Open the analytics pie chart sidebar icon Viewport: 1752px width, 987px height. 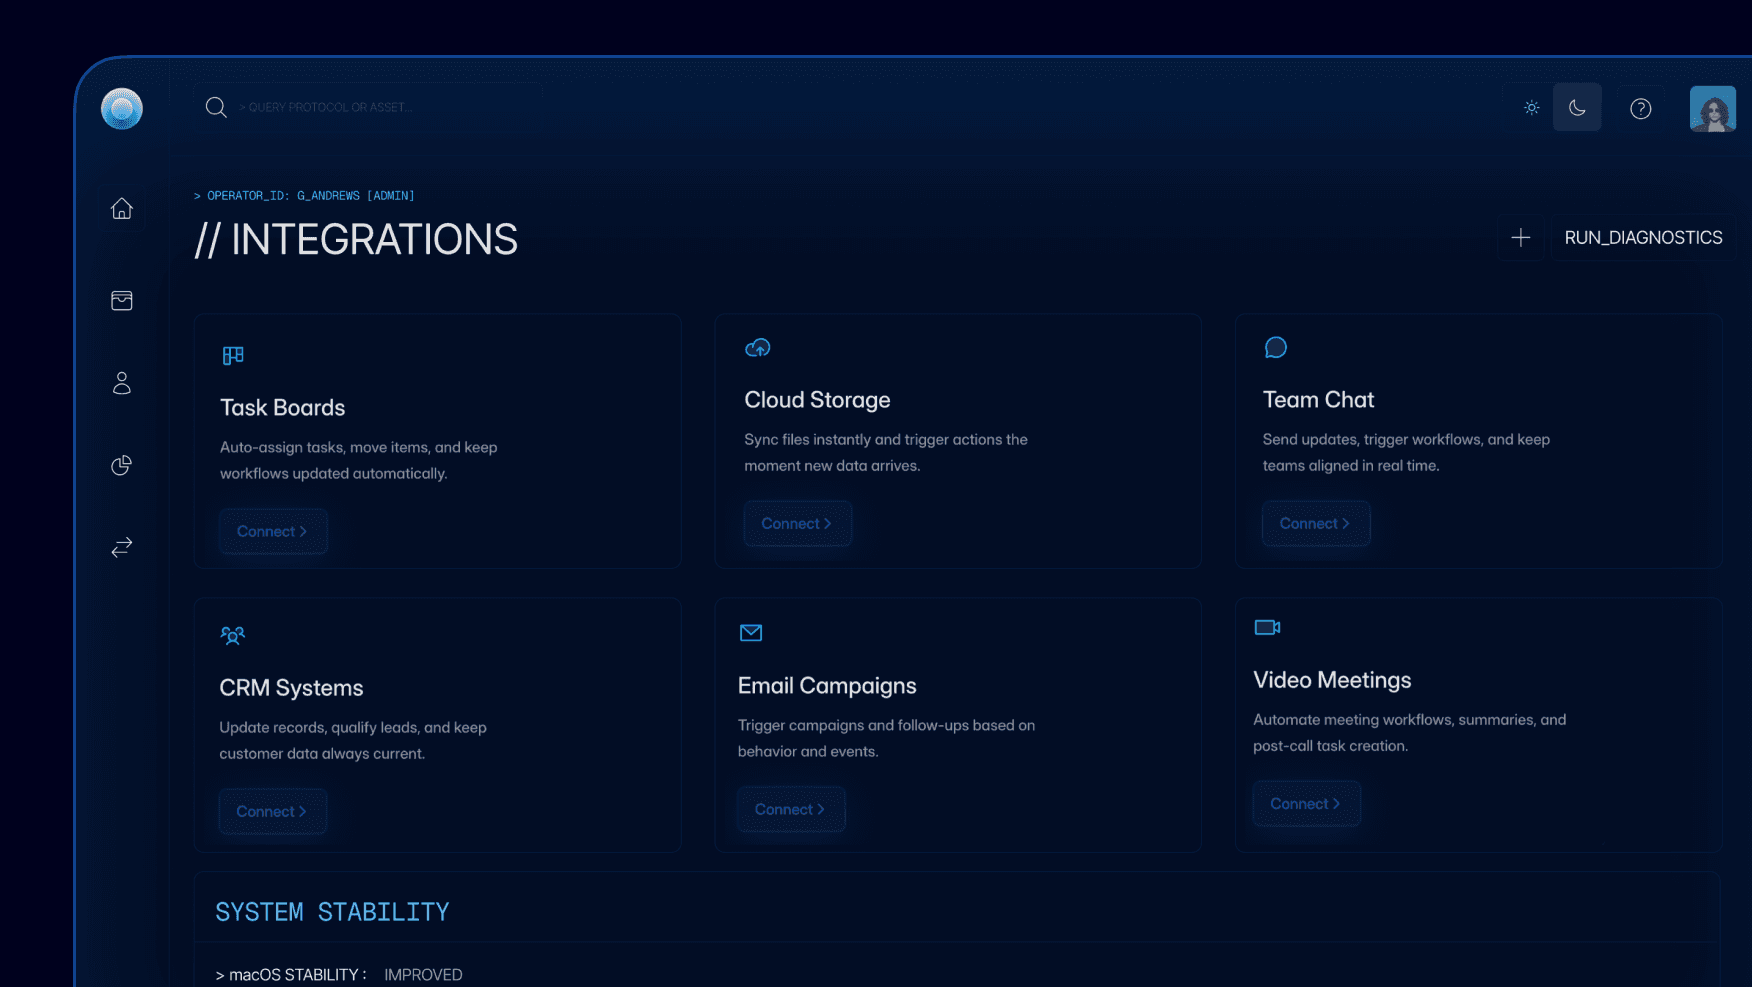pyautogui.click(x=121, y=465)
